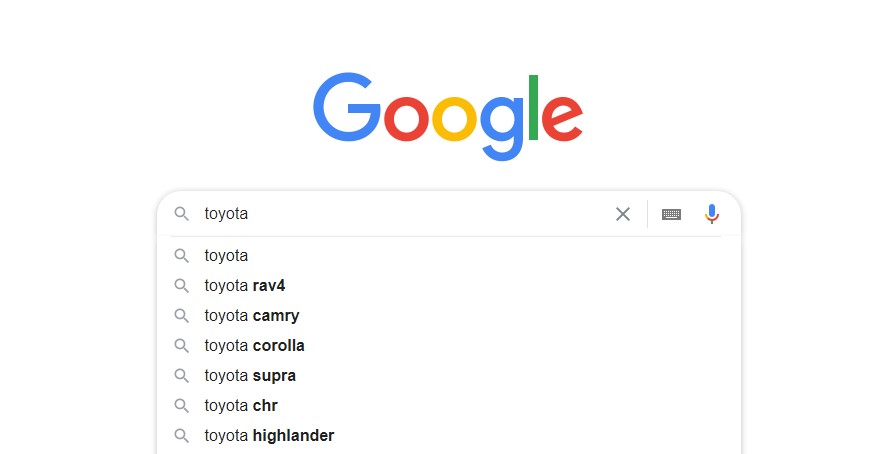Click the magnifier icon beside toyota camry
890x454 pixels.
pyautogui.click(x=182, y=316)
